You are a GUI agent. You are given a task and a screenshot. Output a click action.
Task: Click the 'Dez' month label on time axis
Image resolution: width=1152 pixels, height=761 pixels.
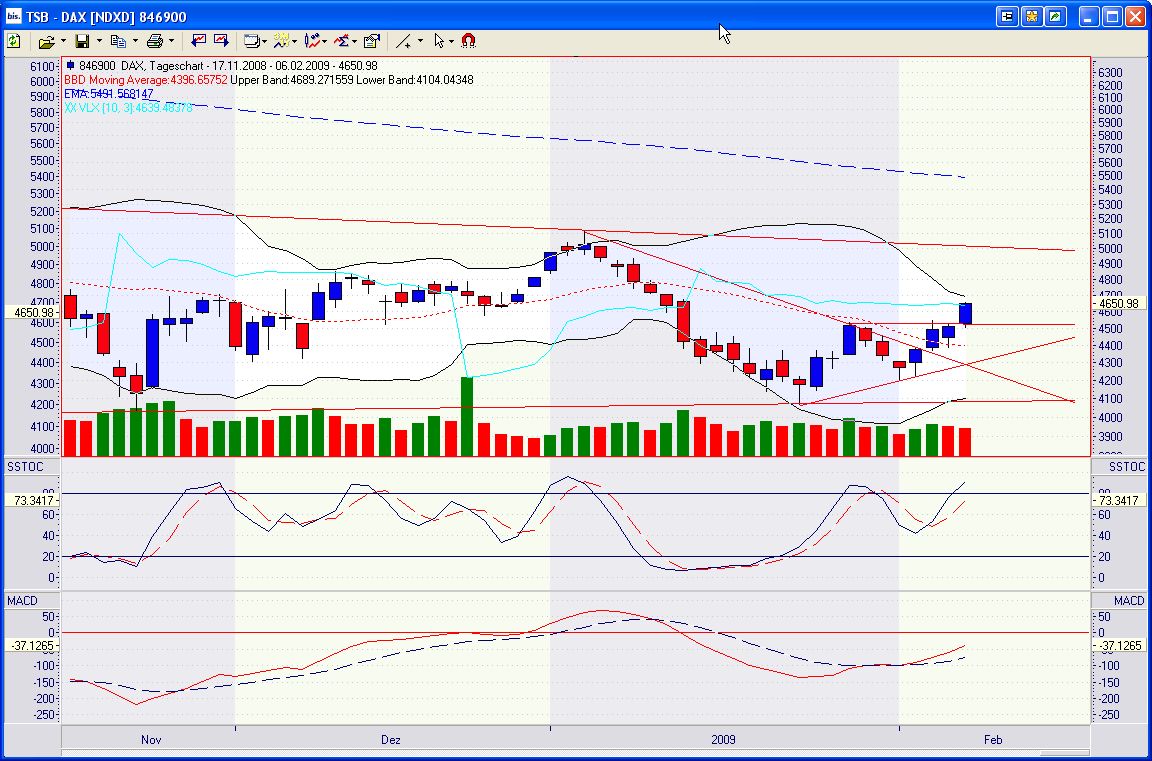[391, 740]
